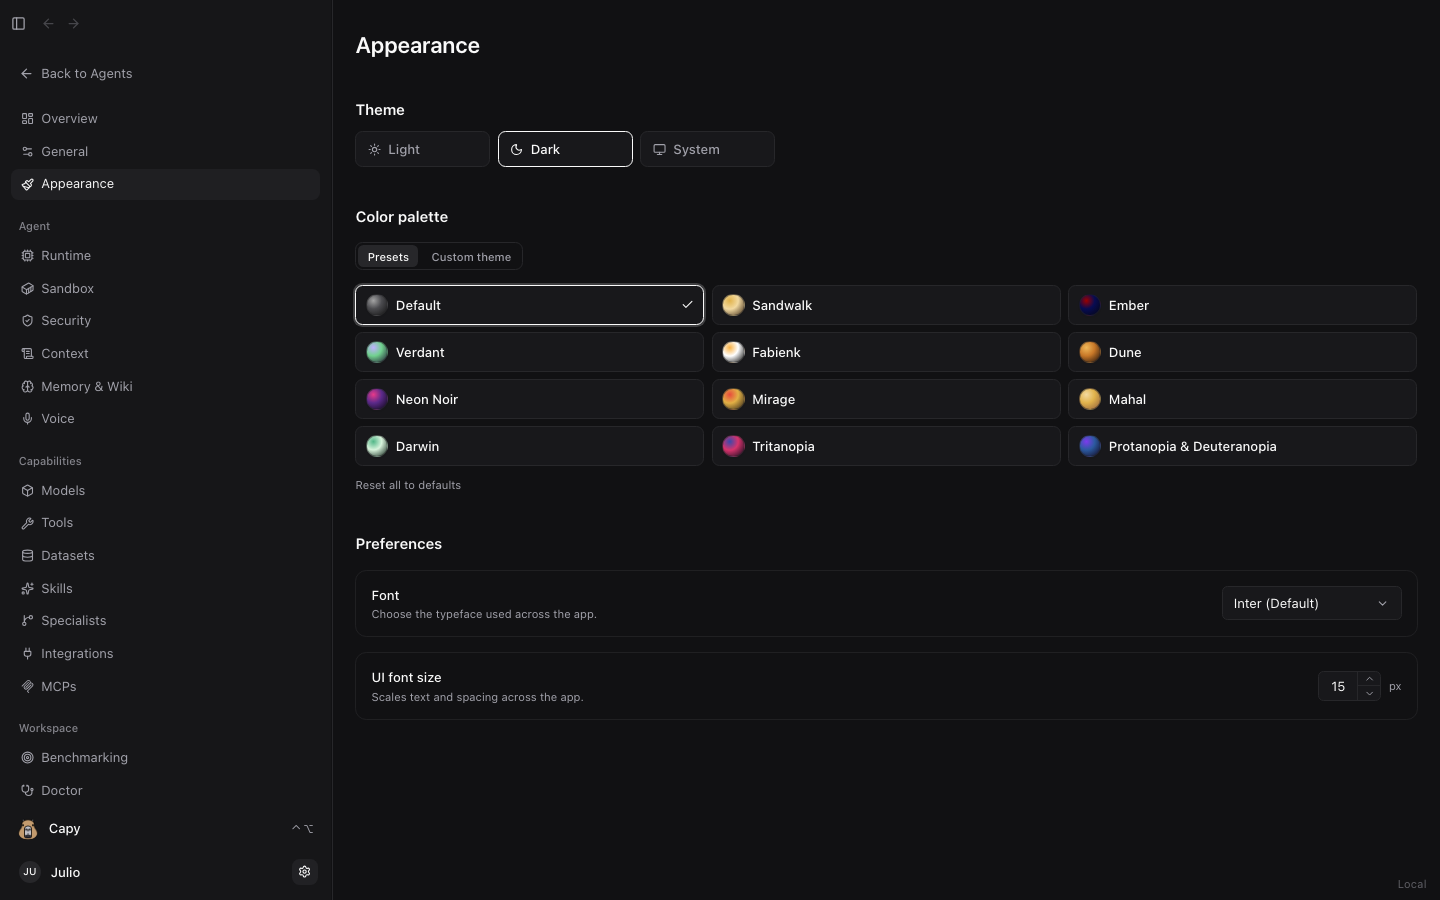This screenshot has width=1440, height=900.
Task: Open the Julio user profile
Action: 150,872
